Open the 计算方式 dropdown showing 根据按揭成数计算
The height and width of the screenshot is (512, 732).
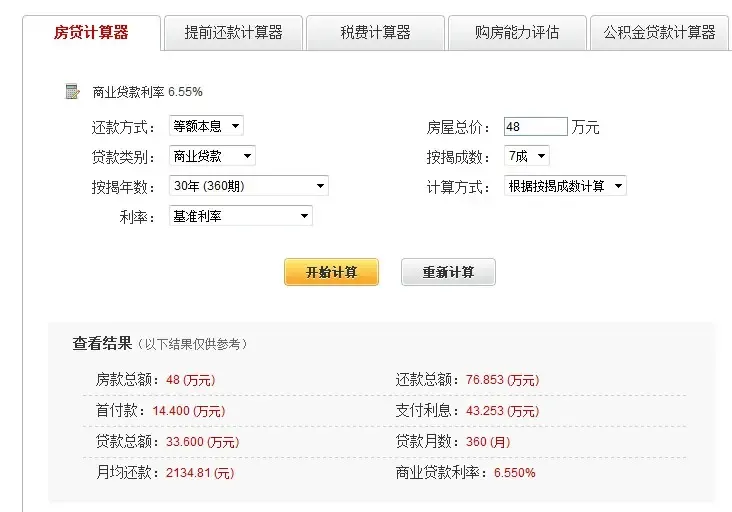pyautogui.click(x=565, y=186)
